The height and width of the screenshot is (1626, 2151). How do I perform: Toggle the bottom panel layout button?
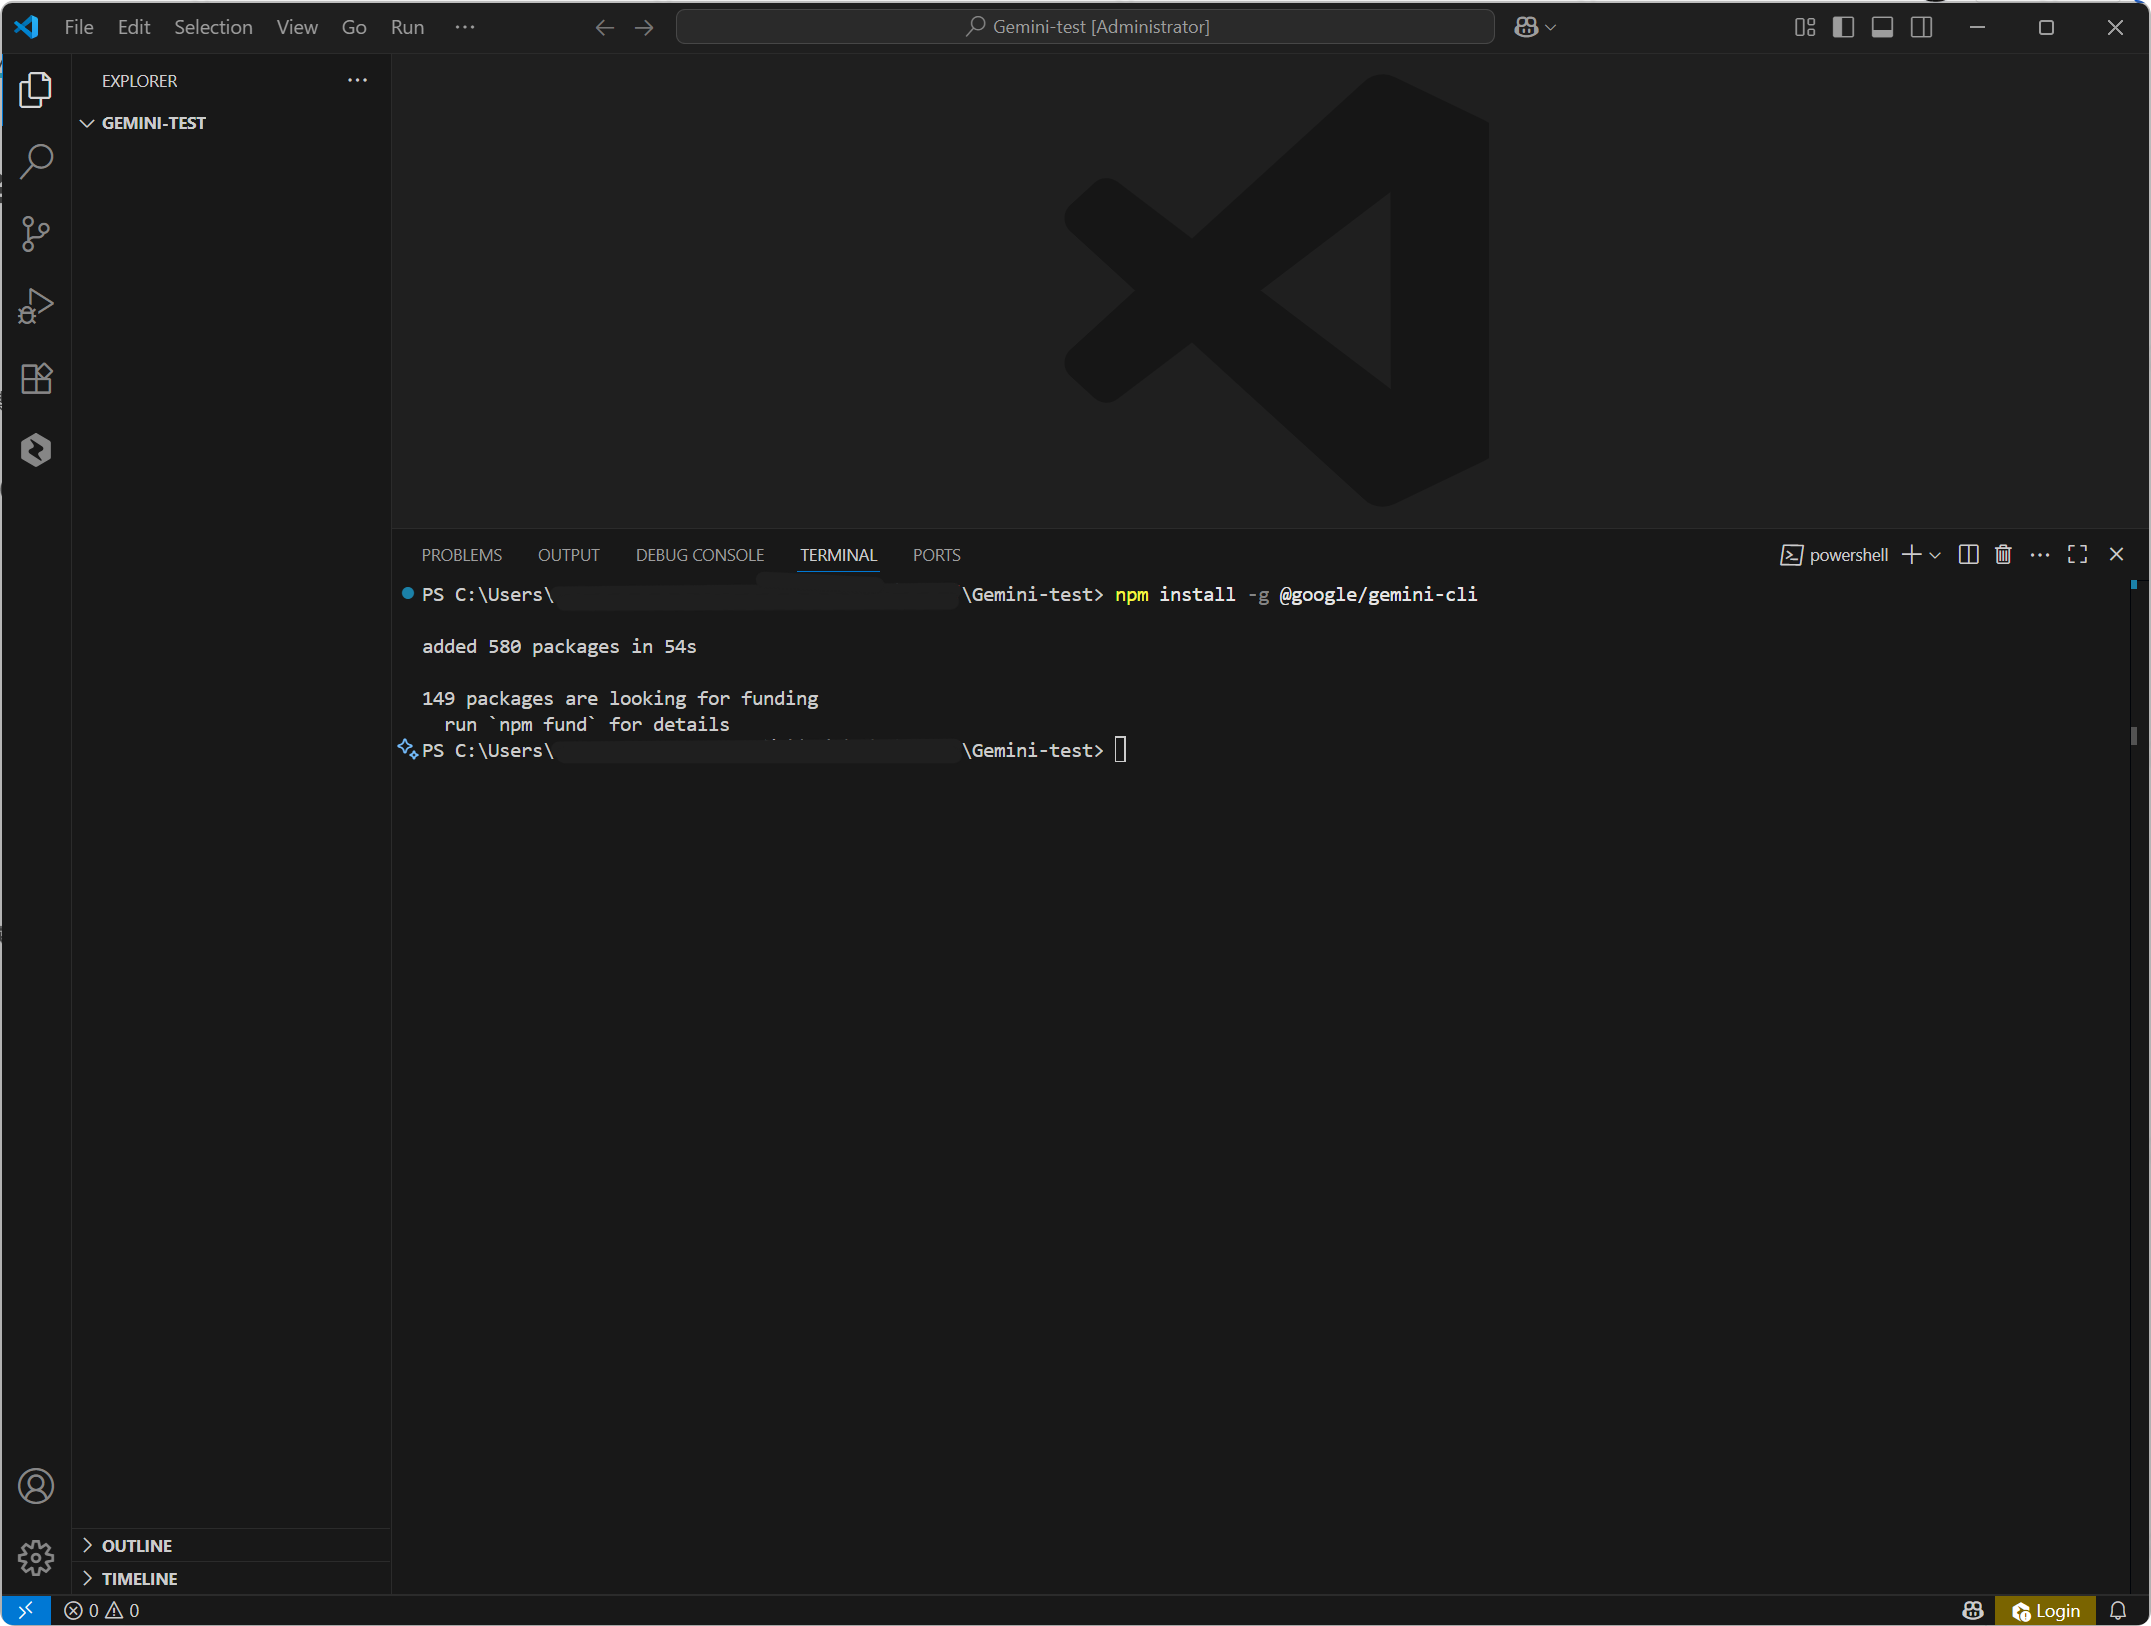(1882, 27)
